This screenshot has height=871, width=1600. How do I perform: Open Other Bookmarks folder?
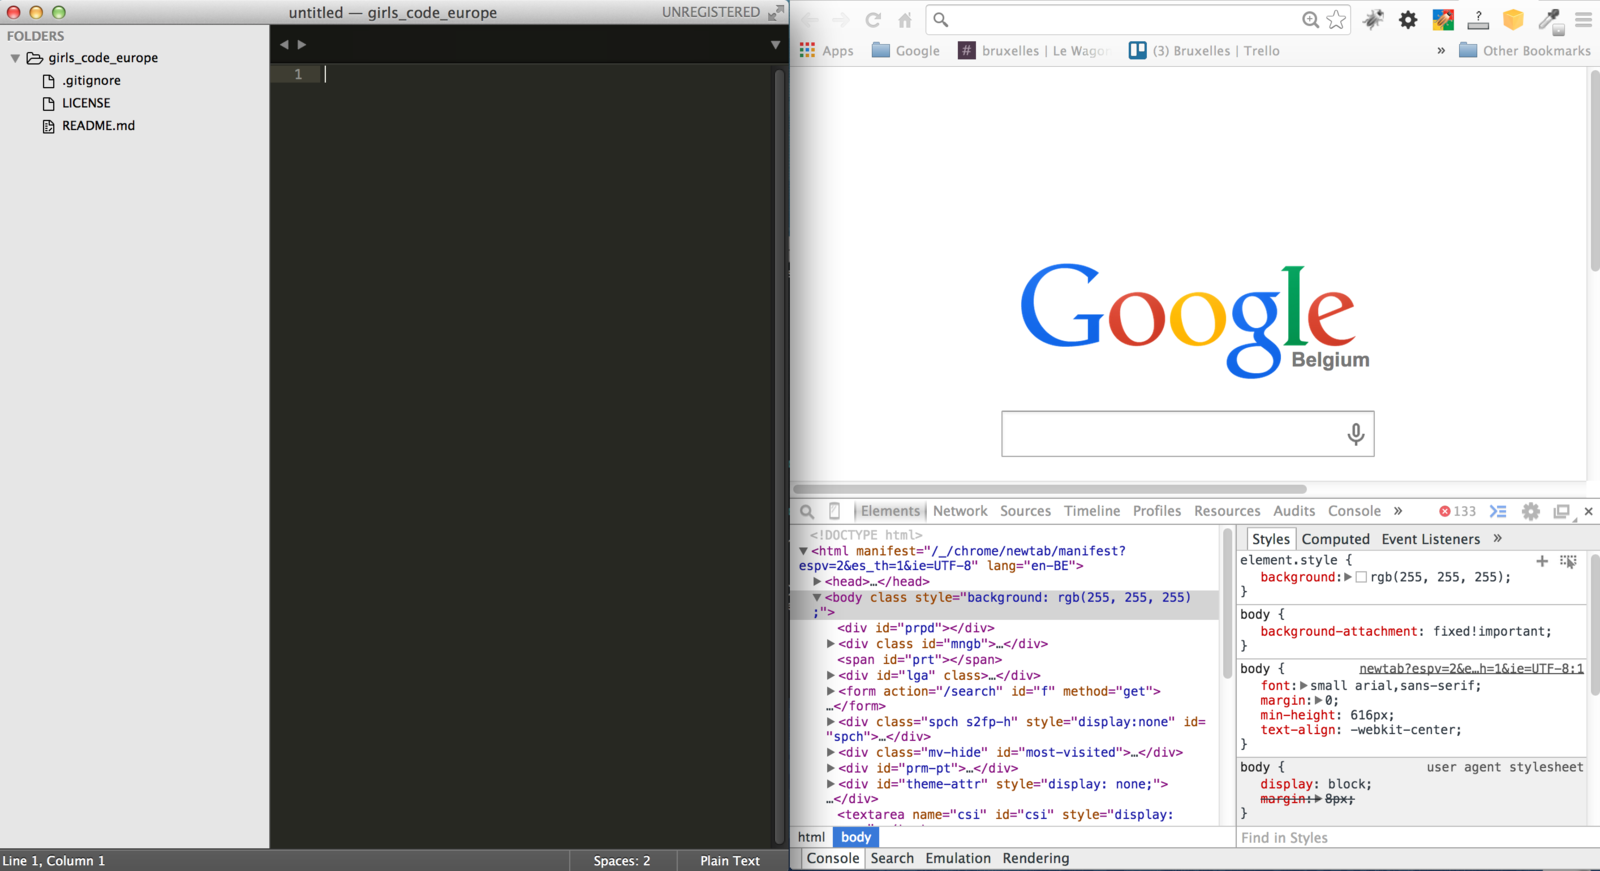[1525, 50]
